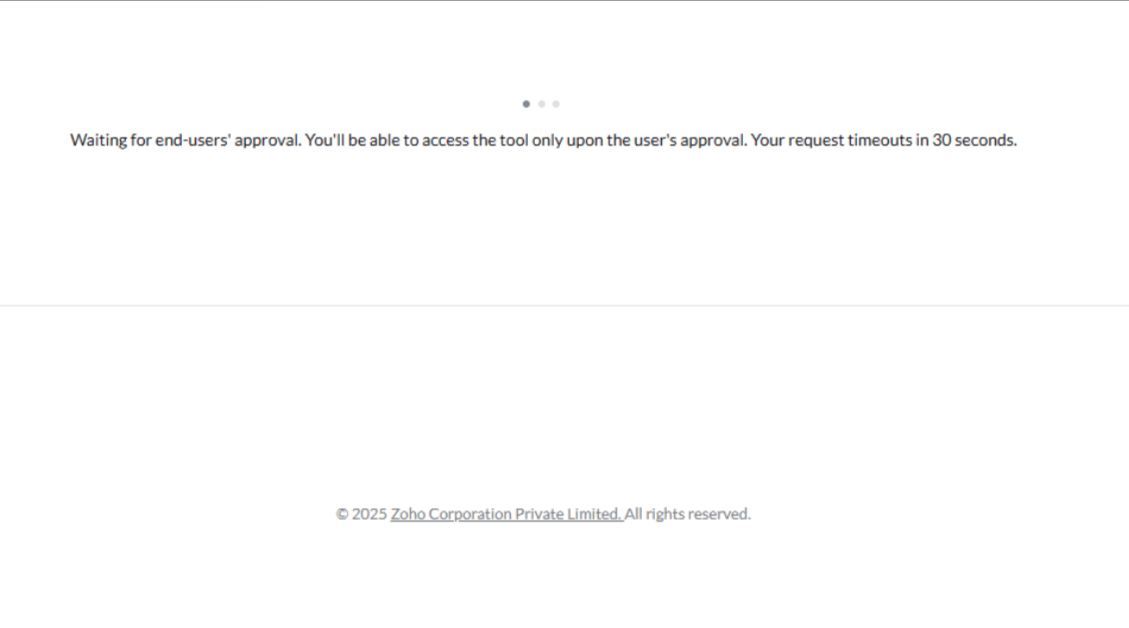Open the Zoho Corporation Private Limited link

(x=506, y=514)
